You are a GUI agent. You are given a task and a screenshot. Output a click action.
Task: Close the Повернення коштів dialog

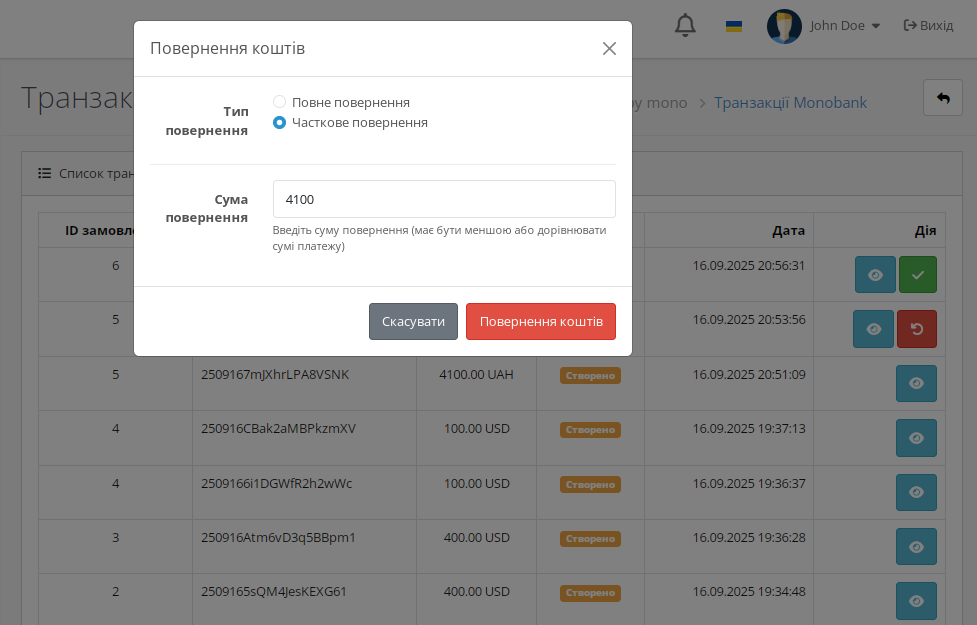tap(609, 49)
